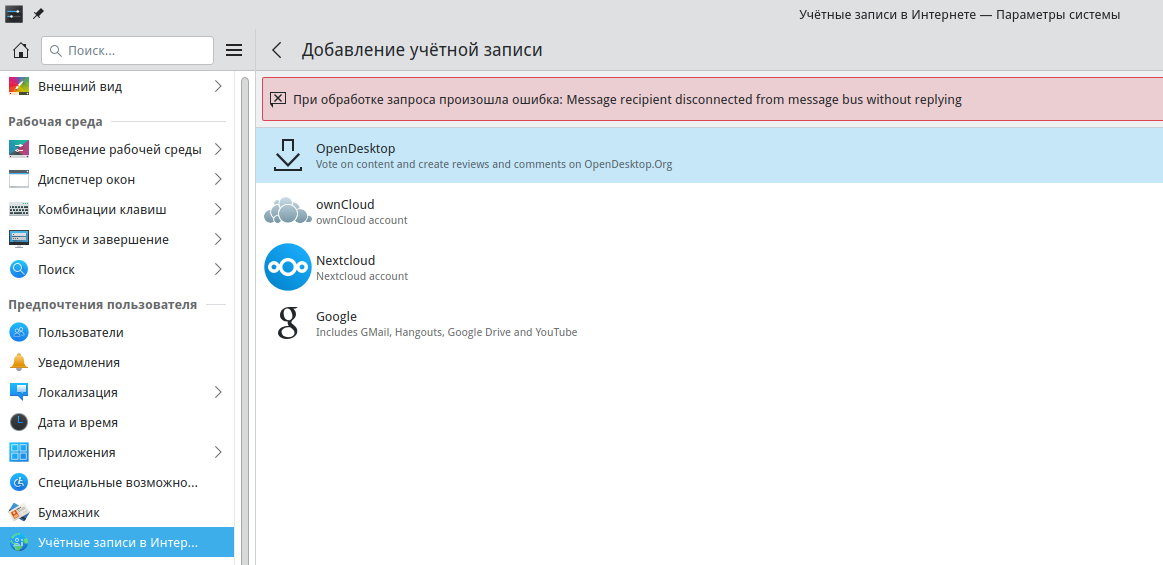Click the "Приложения" grid icon
Screen dimensions: 1163x565
point(19,452)
